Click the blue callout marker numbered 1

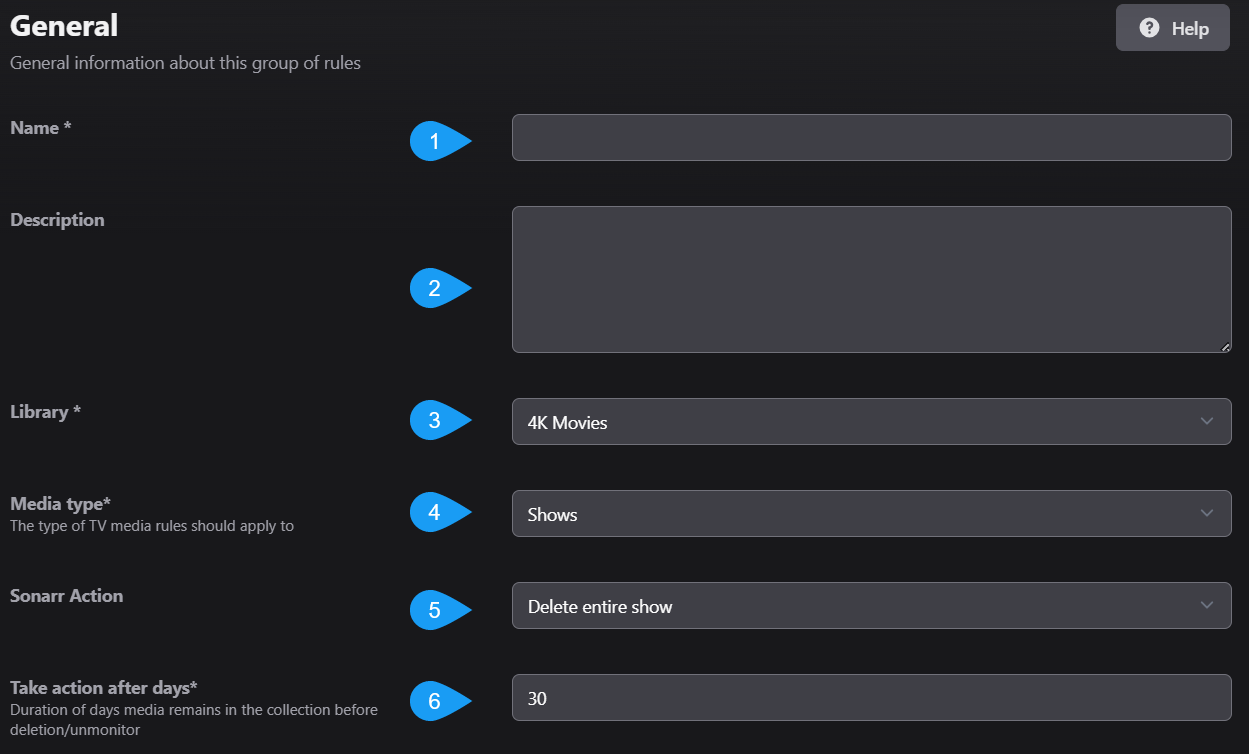(x=434, y=141)
